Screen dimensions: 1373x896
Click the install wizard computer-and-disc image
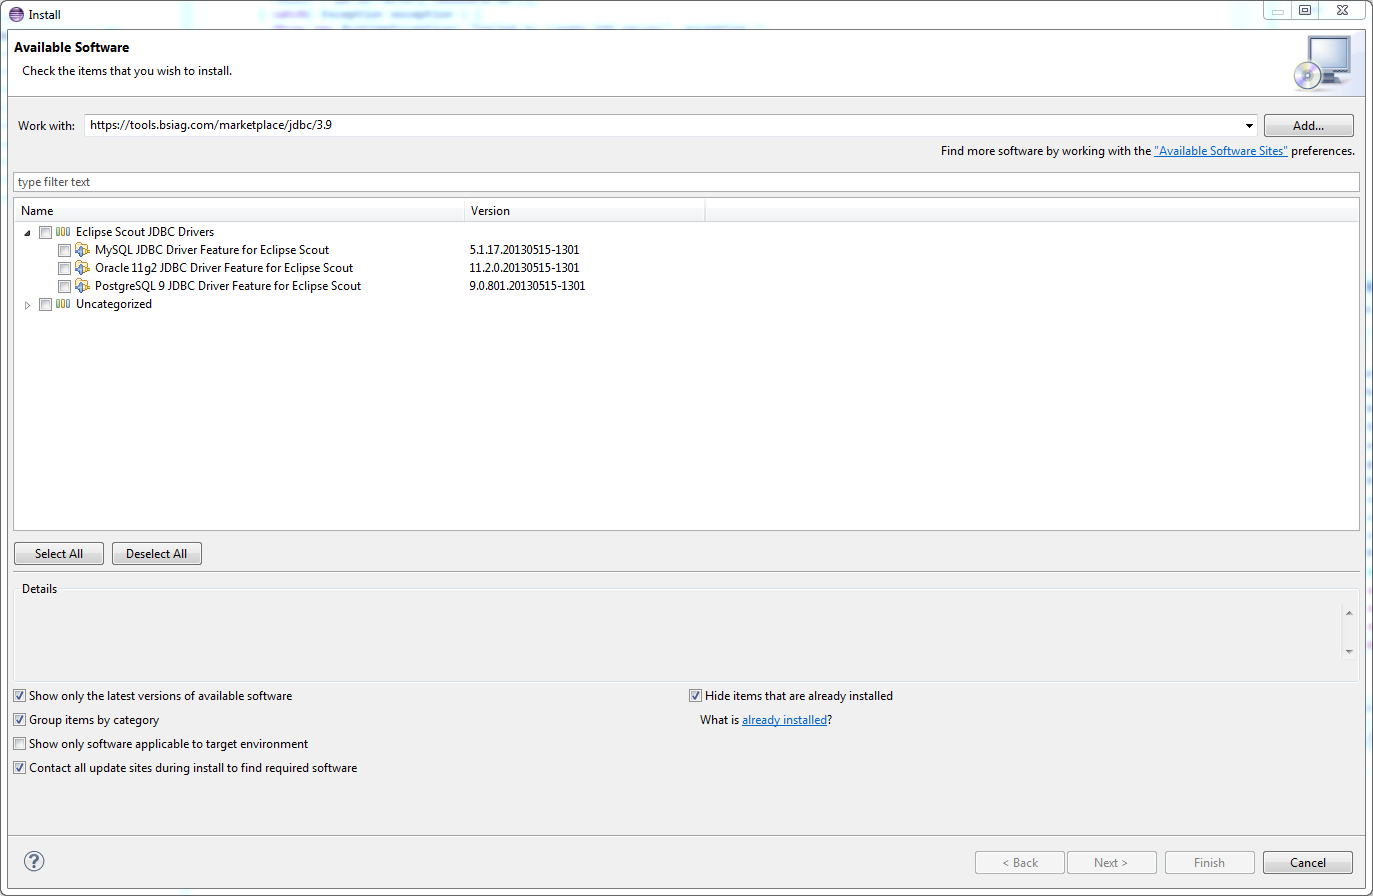click(1322, 63)
